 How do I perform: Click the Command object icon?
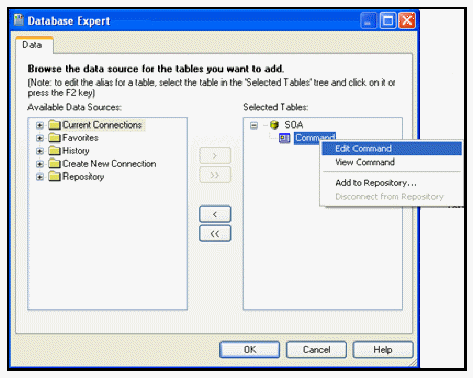284,138
